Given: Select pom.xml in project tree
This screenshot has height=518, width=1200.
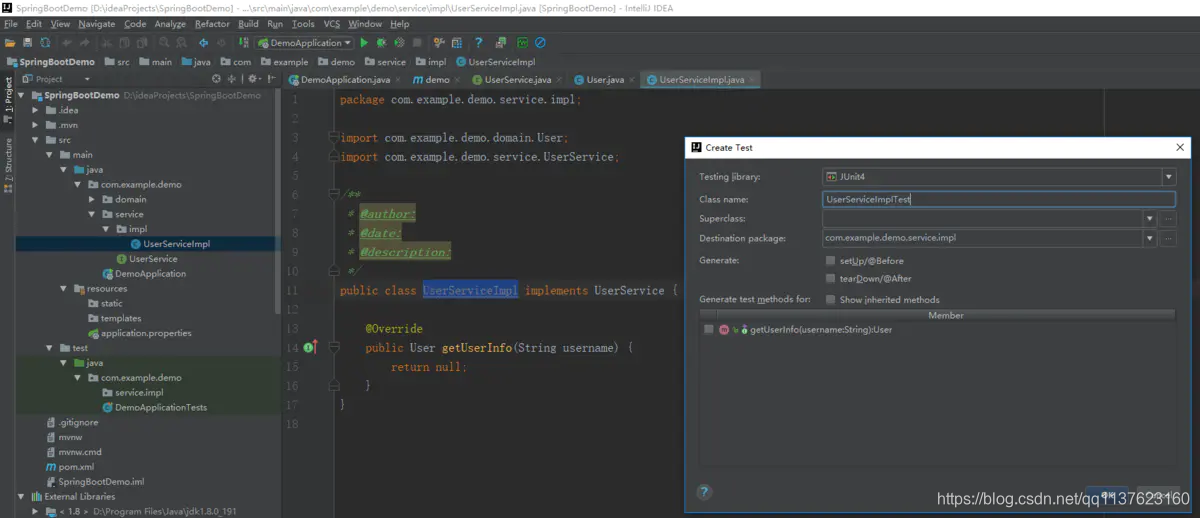Looking at the screenshot, I should pos(76,466).
